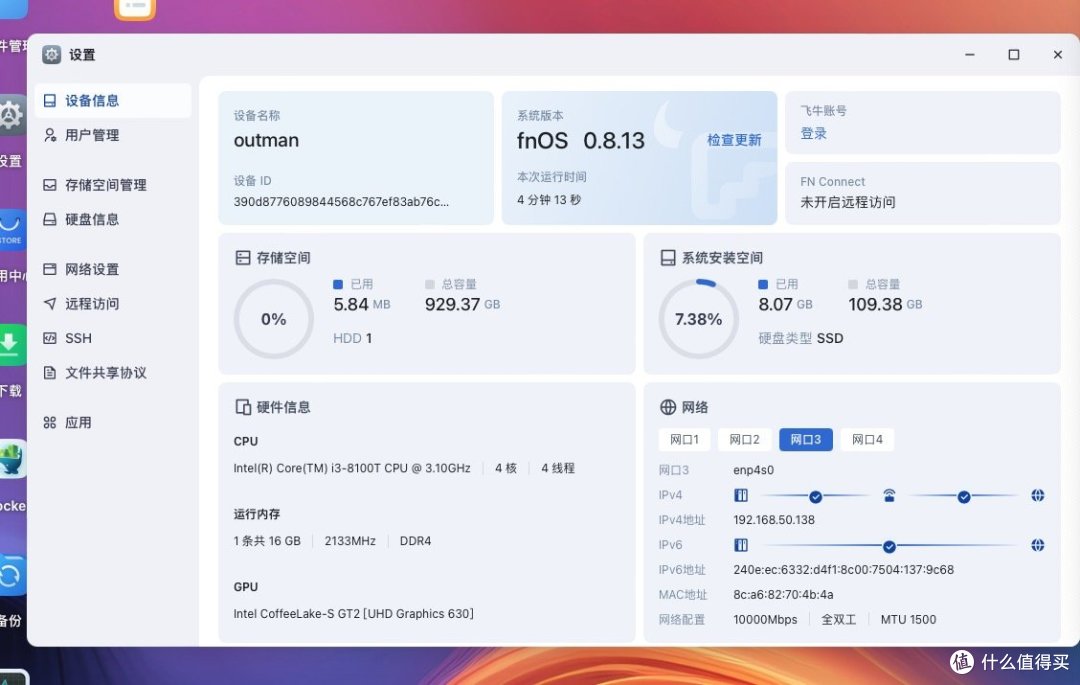1080x685 pixels.
Task: Click the system 7.38% usage ring
Action: [698, 319]
